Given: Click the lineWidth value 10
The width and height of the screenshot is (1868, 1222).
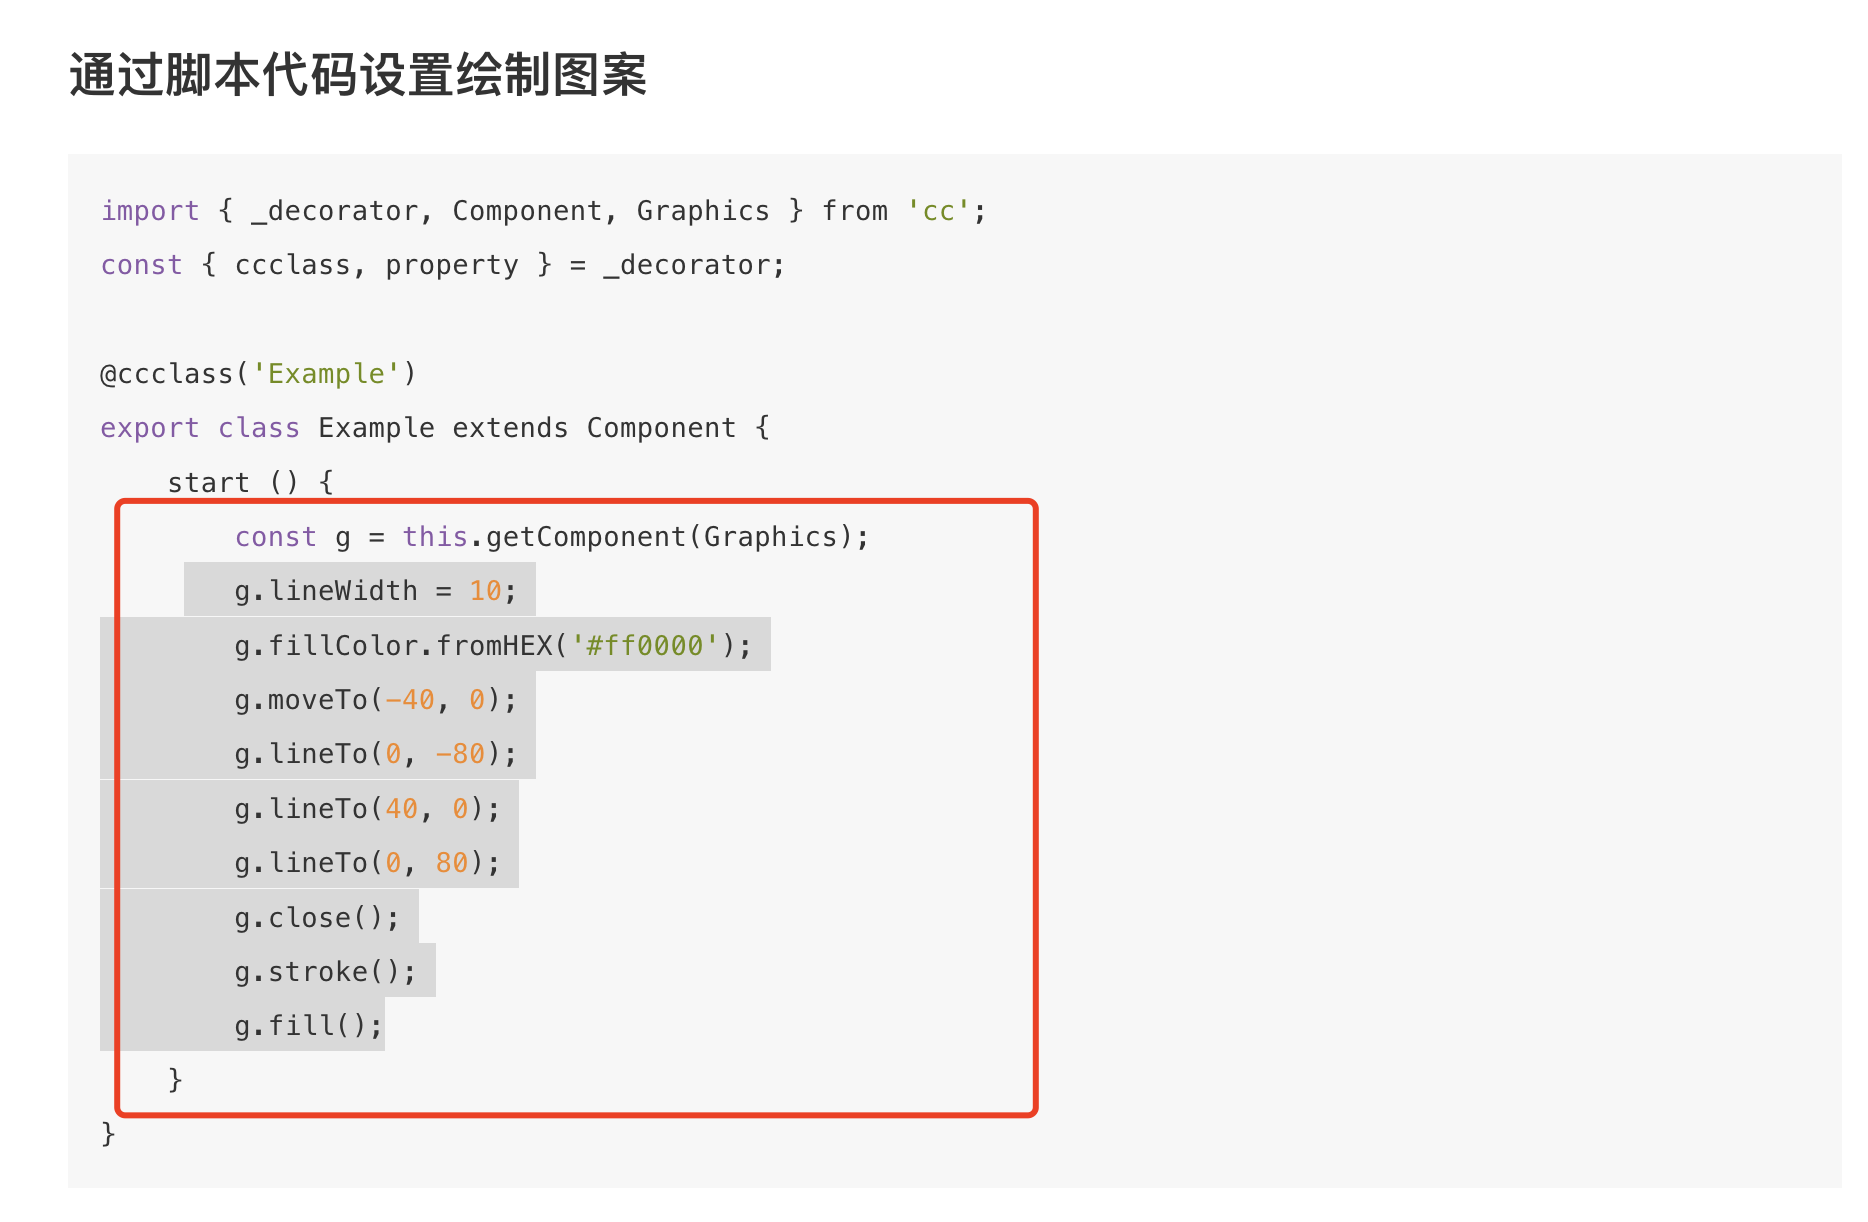Looking at the screenshot, I should tap(485, 591).
